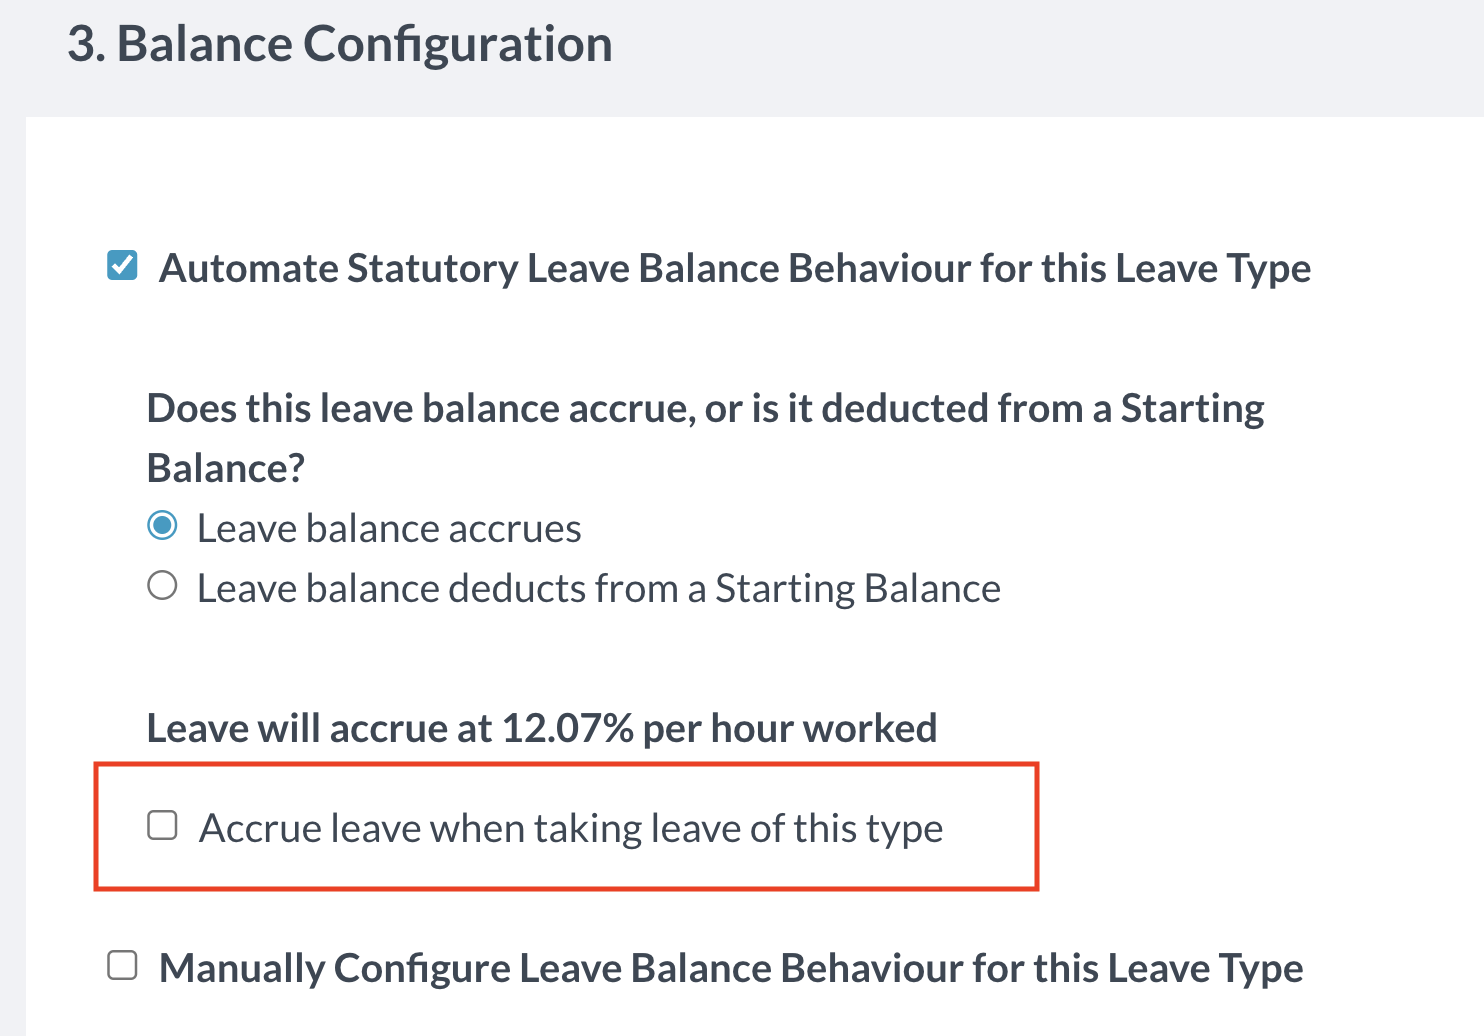The height and width of the screenshot is (1036, 1484).
Task: Click the section number 3 in the heading
Action: tap(84, 44)
